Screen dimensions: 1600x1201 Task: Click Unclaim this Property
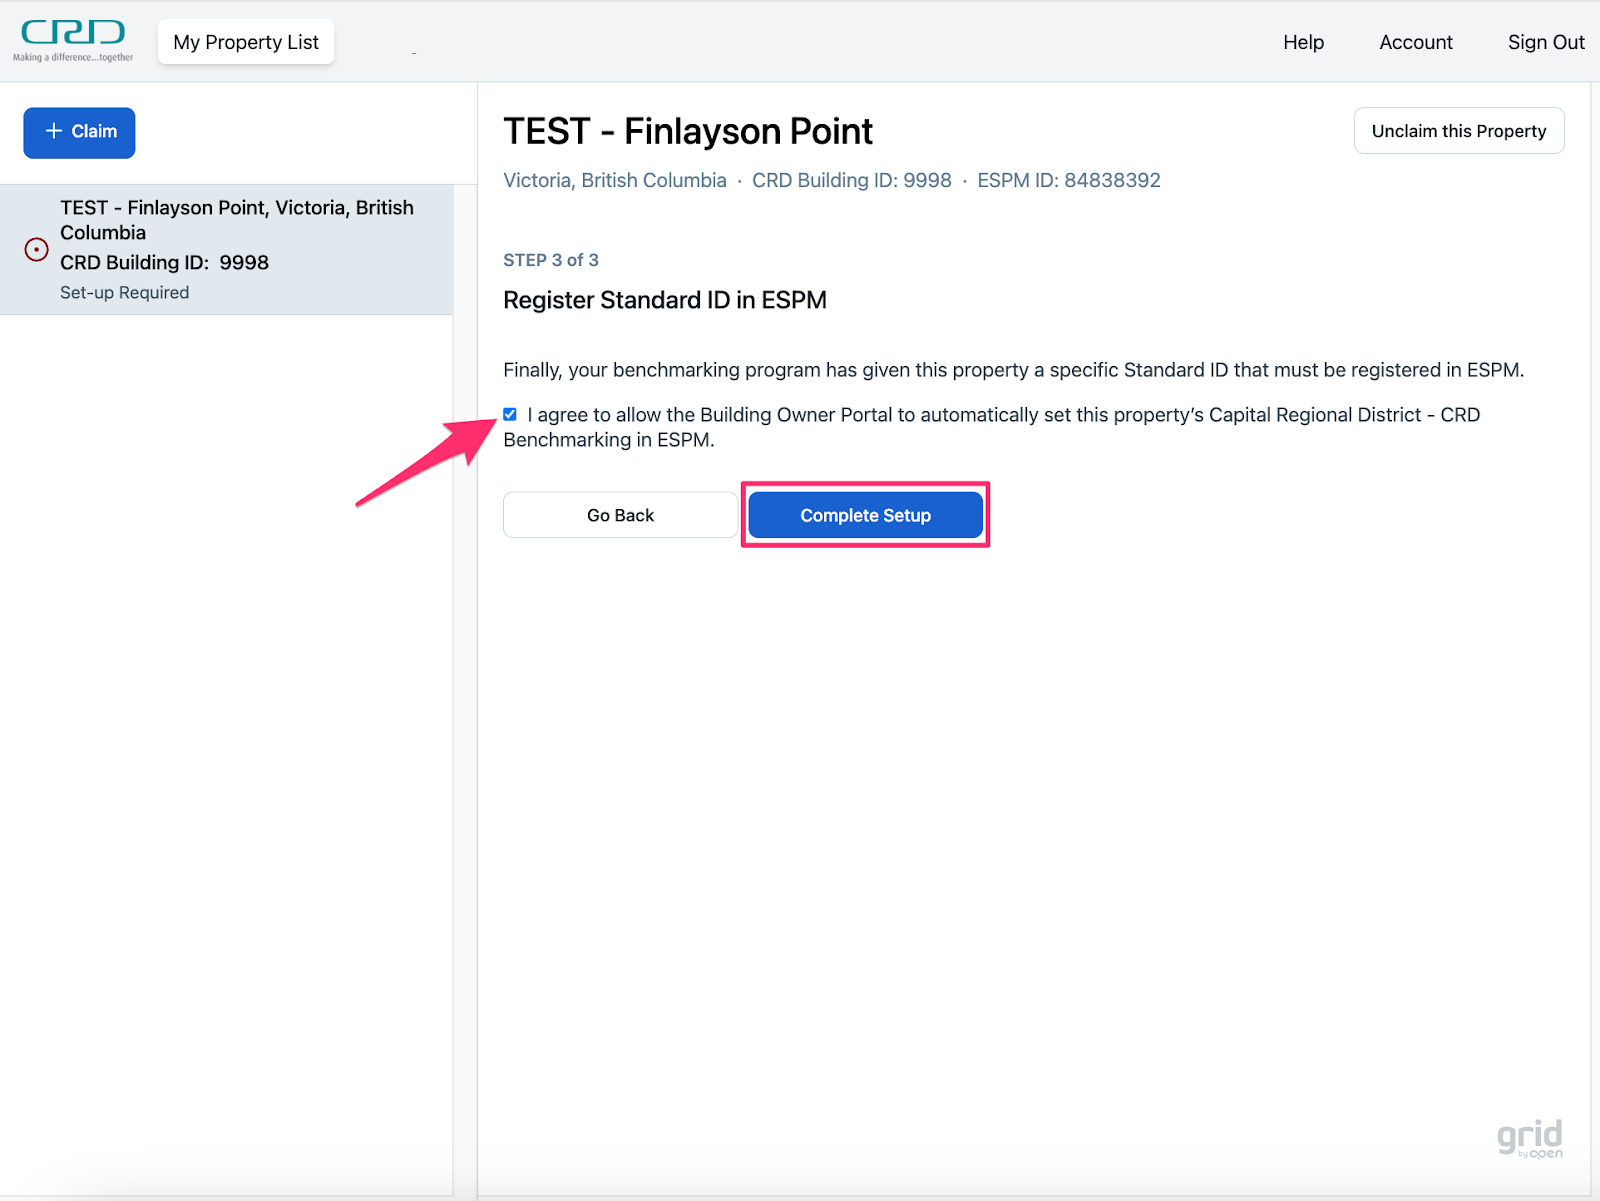tap(1458, 131)
